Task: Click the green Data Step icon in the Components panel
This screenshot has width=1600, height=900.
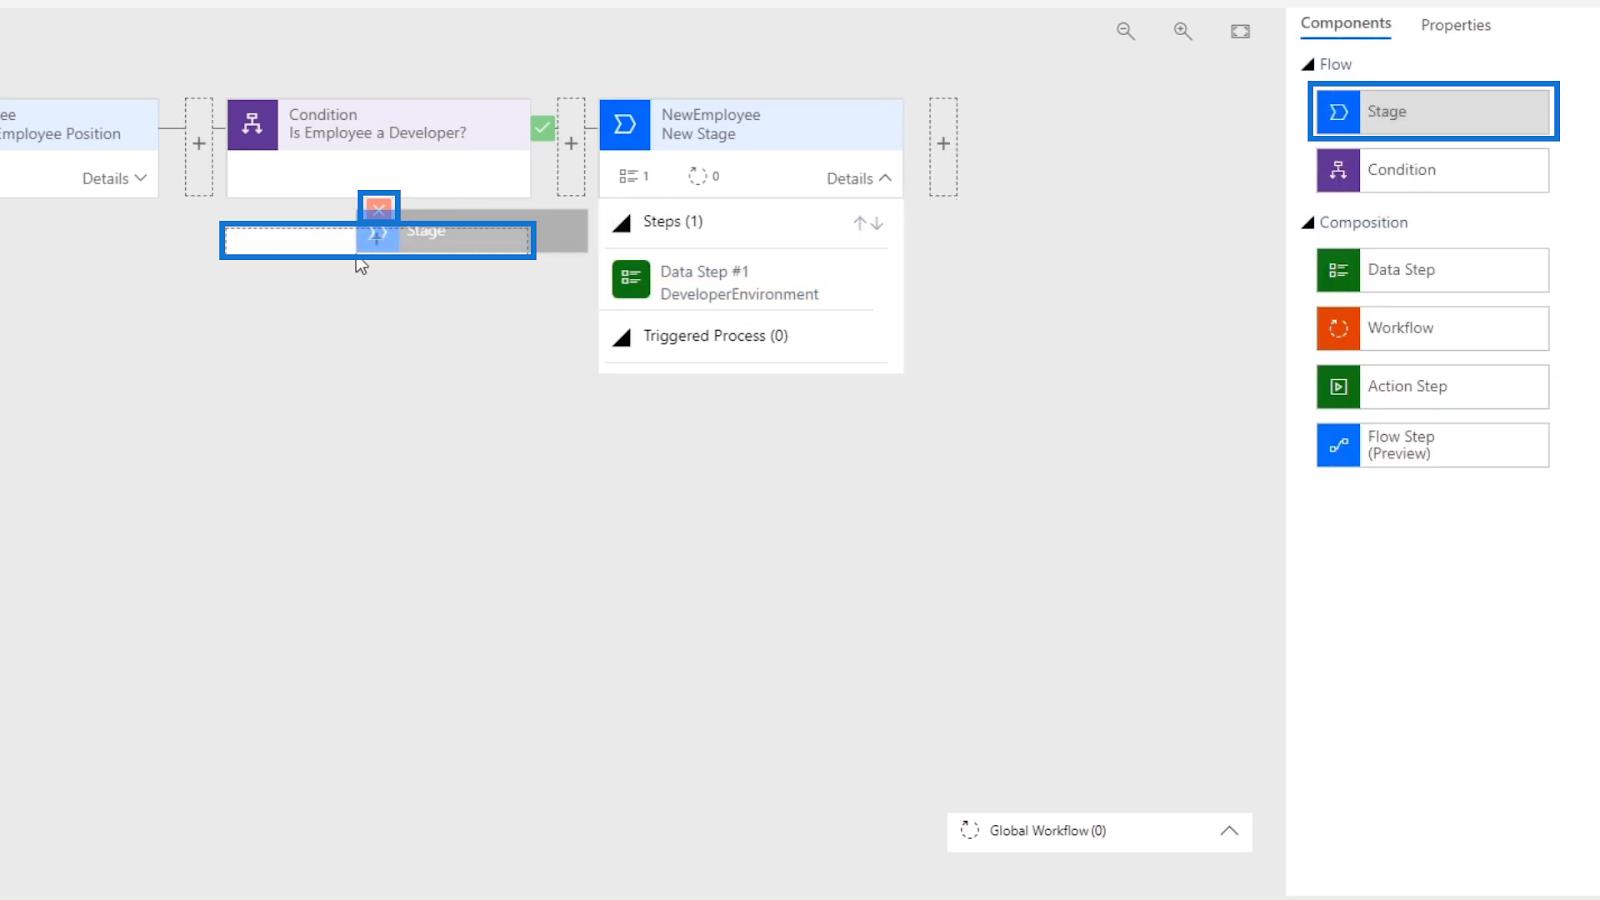Action: pos(1338,270)
